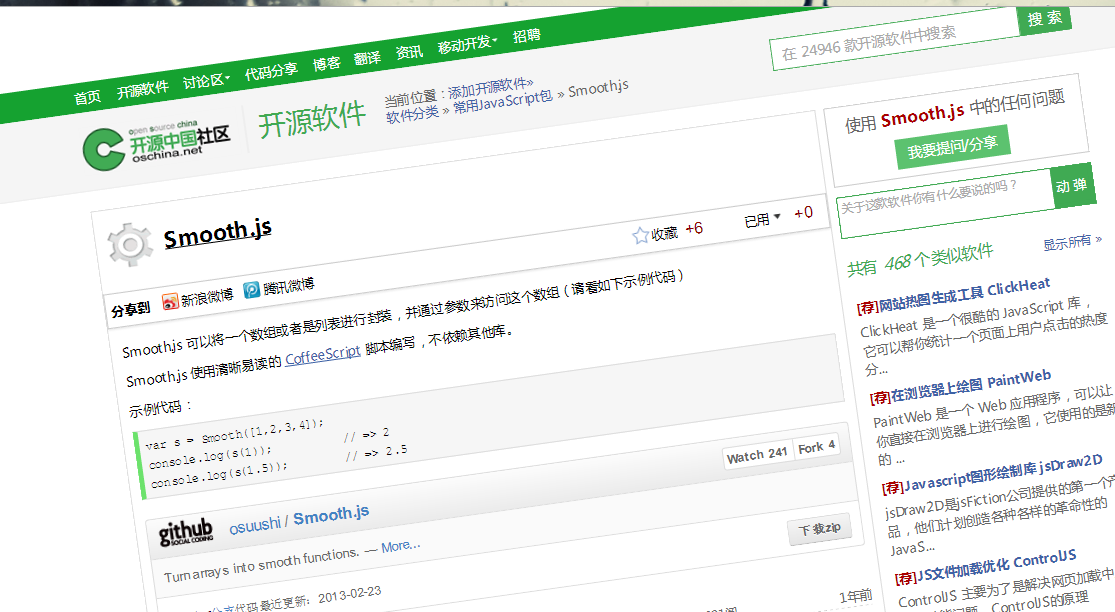Open the 博客 nav item
Viewport: 1115px width, 612px height.
[x=326, y=64]
